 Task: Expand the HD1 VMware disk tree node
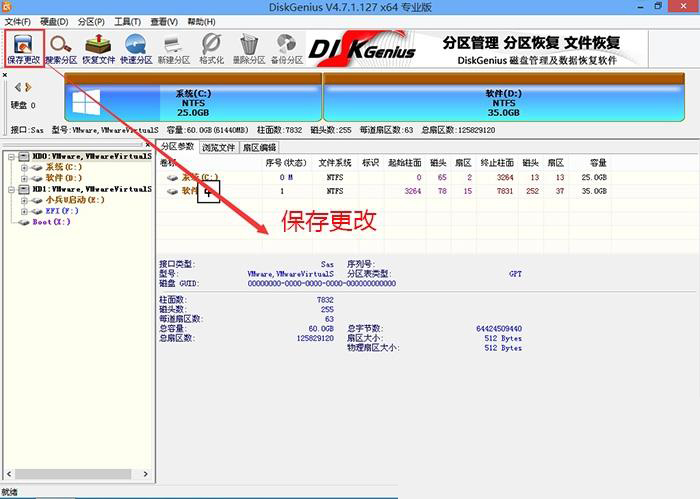10,189
